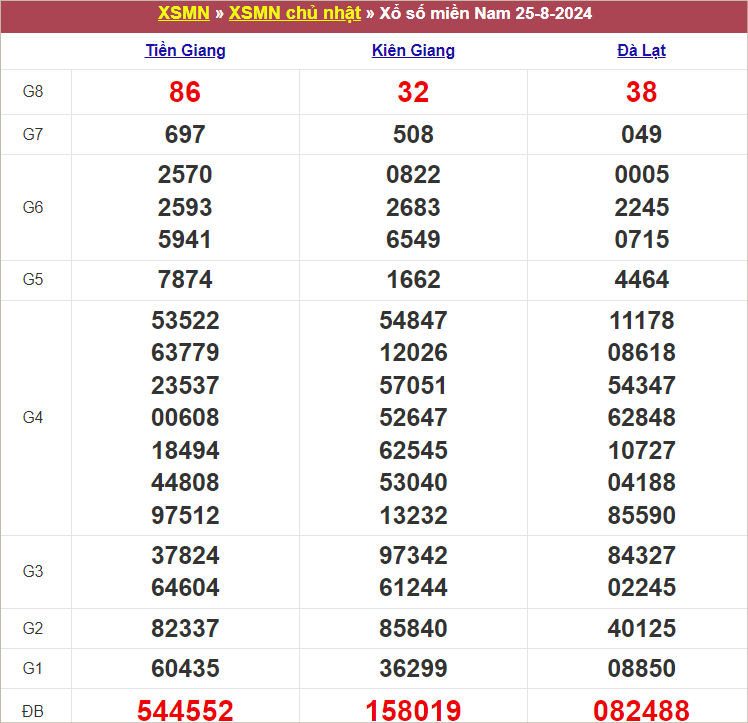The height and width of the screenshot is (723, 748).
Task: Click the special prize number 158019
Action: coord(413,711)
